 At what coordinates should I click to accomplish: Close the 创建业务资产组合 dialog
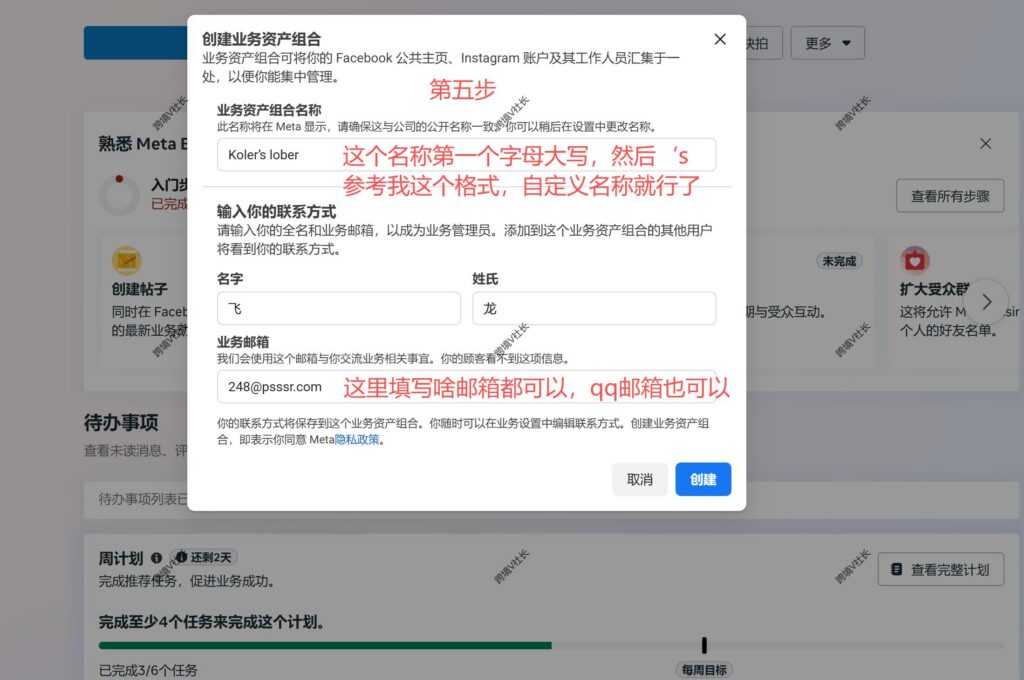tap(720, 39)
